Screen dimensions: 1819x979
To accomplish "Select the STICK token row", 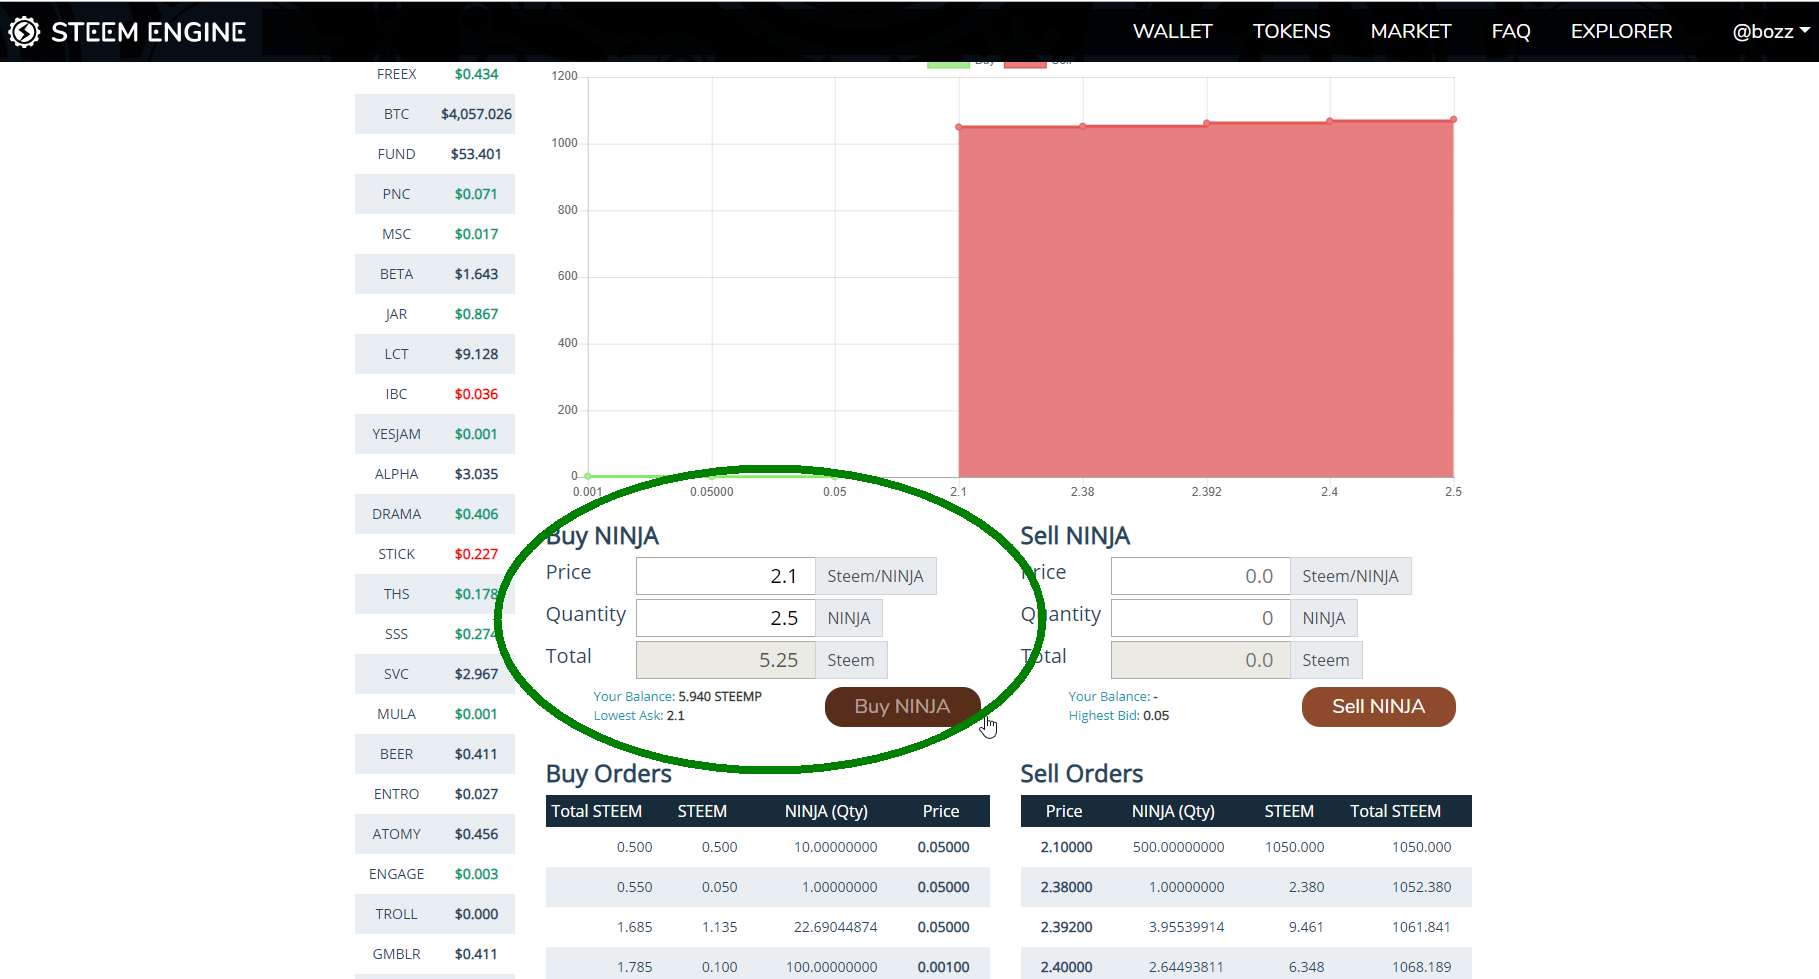I will coord(435,554).
